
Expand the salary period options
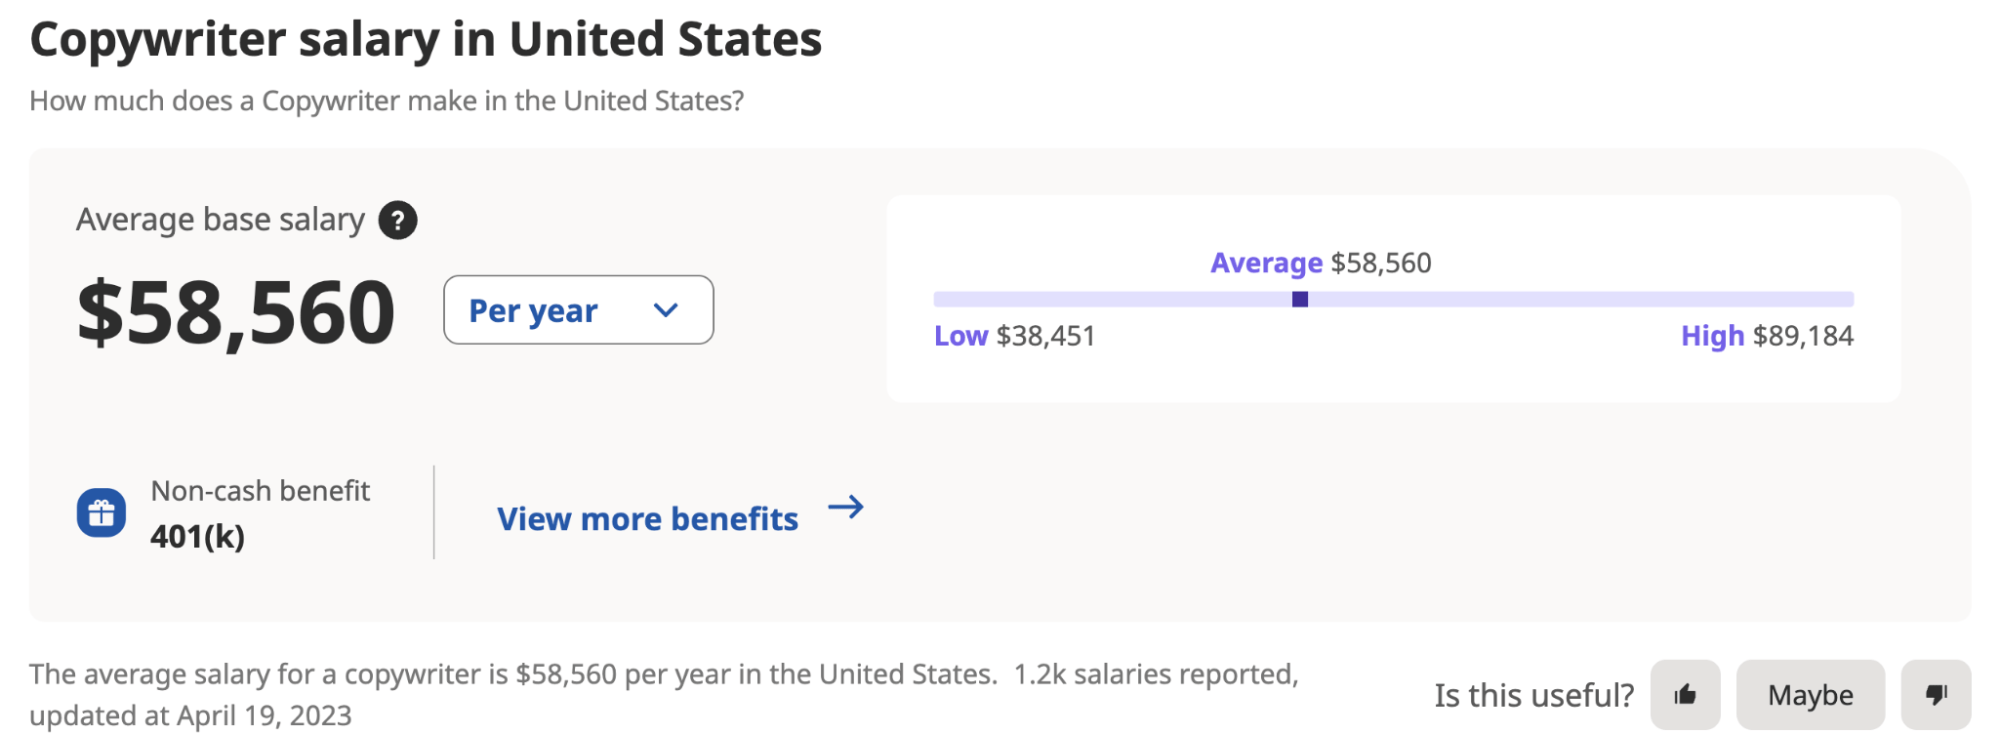coord(578,310)
